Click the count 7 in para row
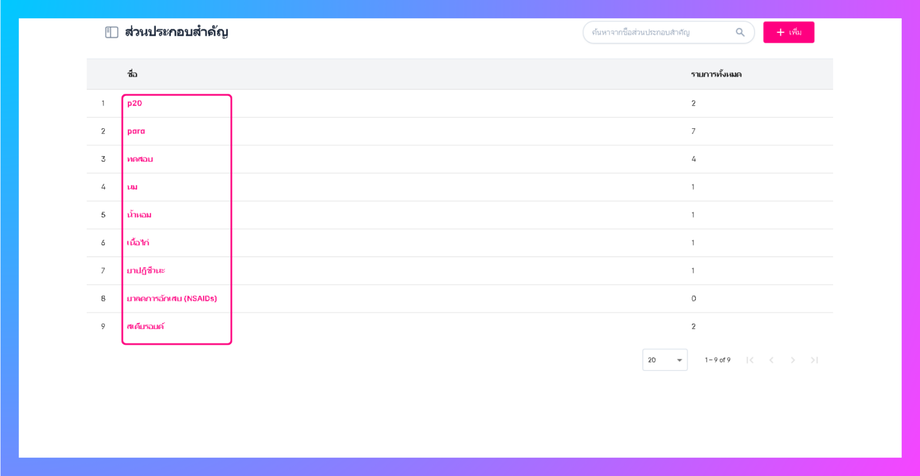Image resolution: width=920 pixels, height=476 pixels. coord(694,131)
